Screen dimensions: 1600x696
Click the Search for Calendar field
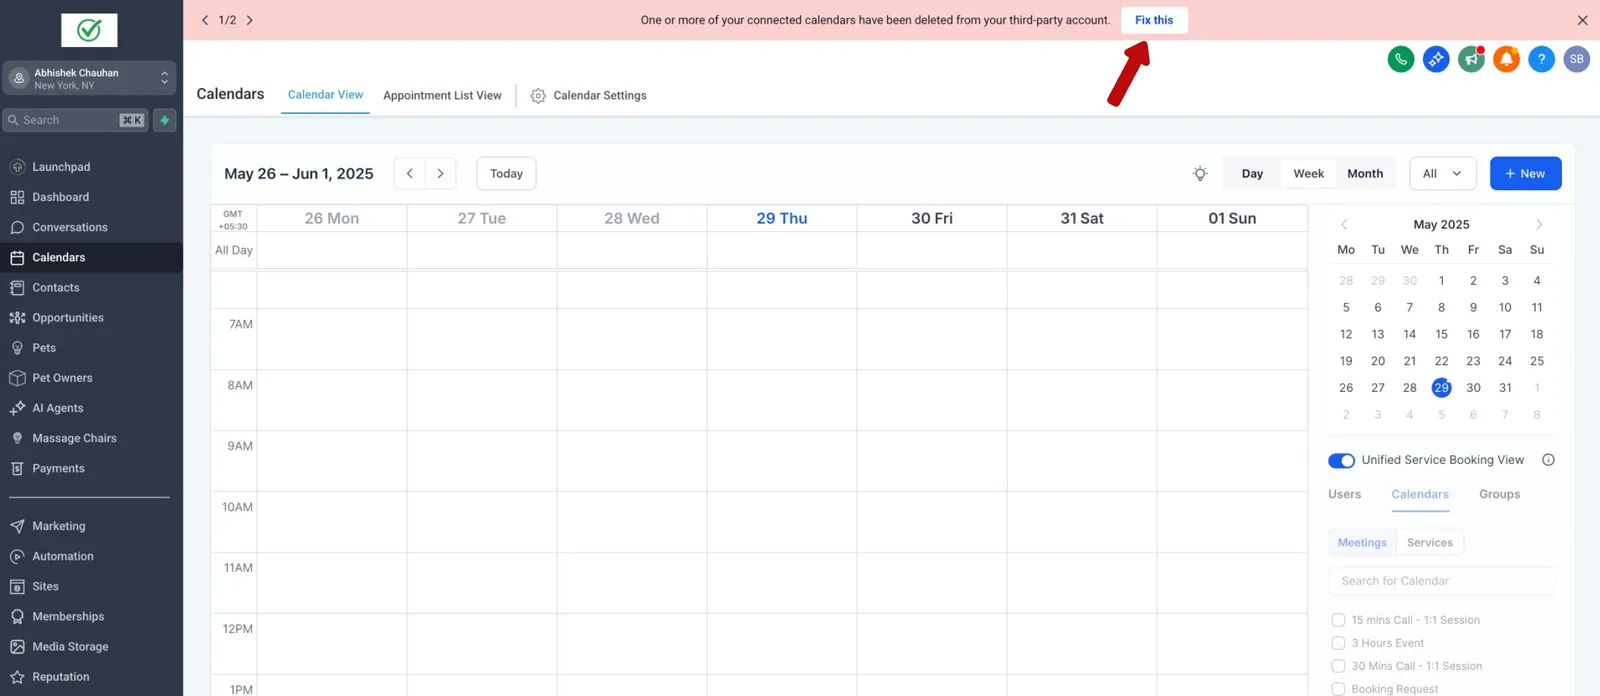1441,581
